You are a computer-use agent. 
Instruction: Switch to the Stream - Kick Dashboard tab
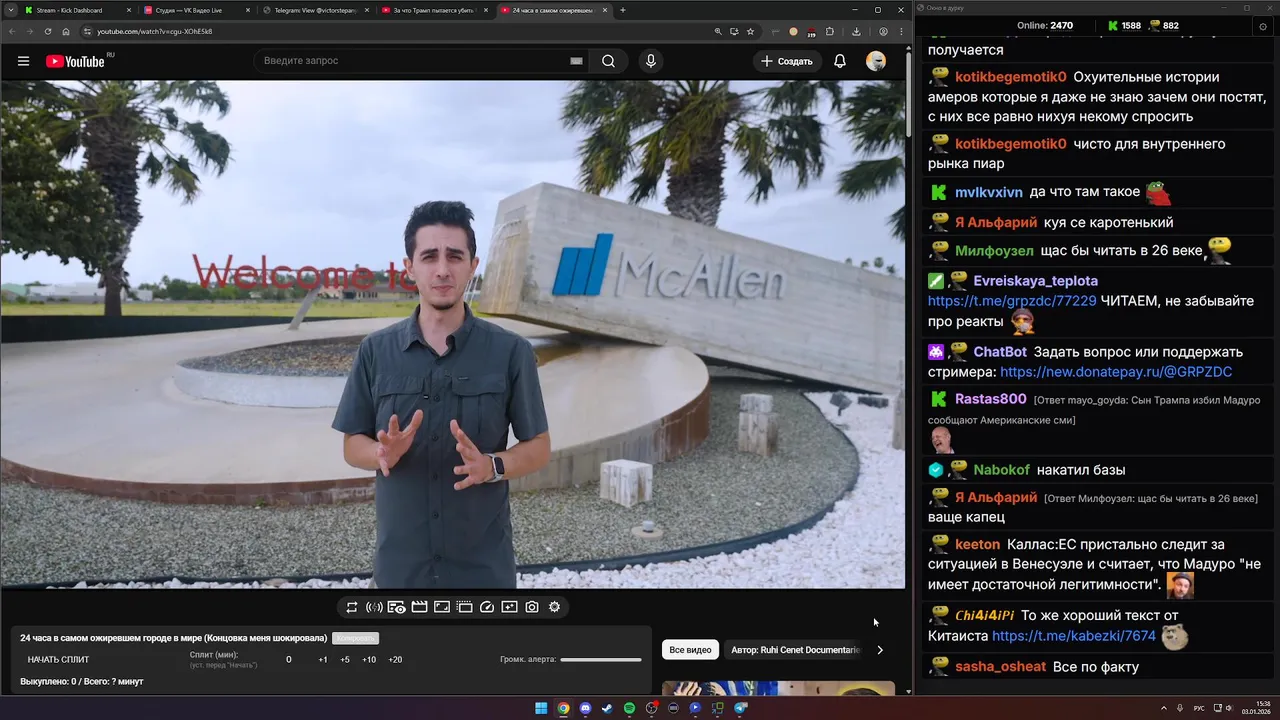click(x=78, y=10)
